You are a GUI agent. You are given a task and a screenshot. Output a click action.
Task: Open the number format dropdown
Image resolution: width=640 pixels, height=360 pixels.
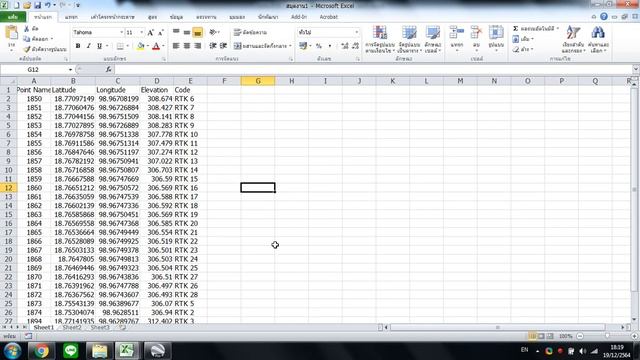[356, 32]
